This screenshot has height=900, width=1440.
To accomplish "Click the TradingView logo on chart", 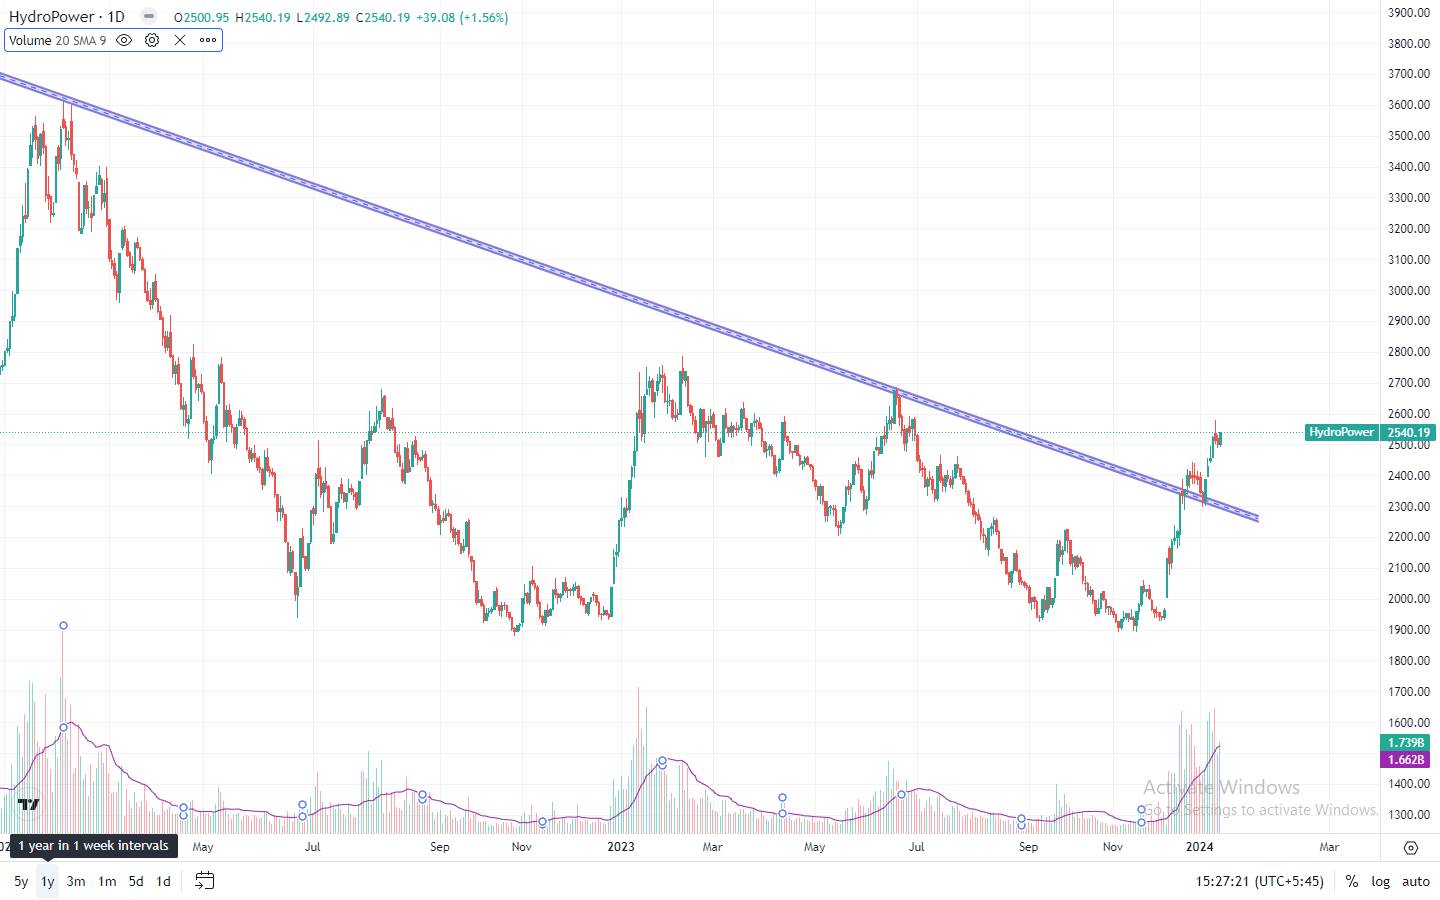I will (28, 804).
